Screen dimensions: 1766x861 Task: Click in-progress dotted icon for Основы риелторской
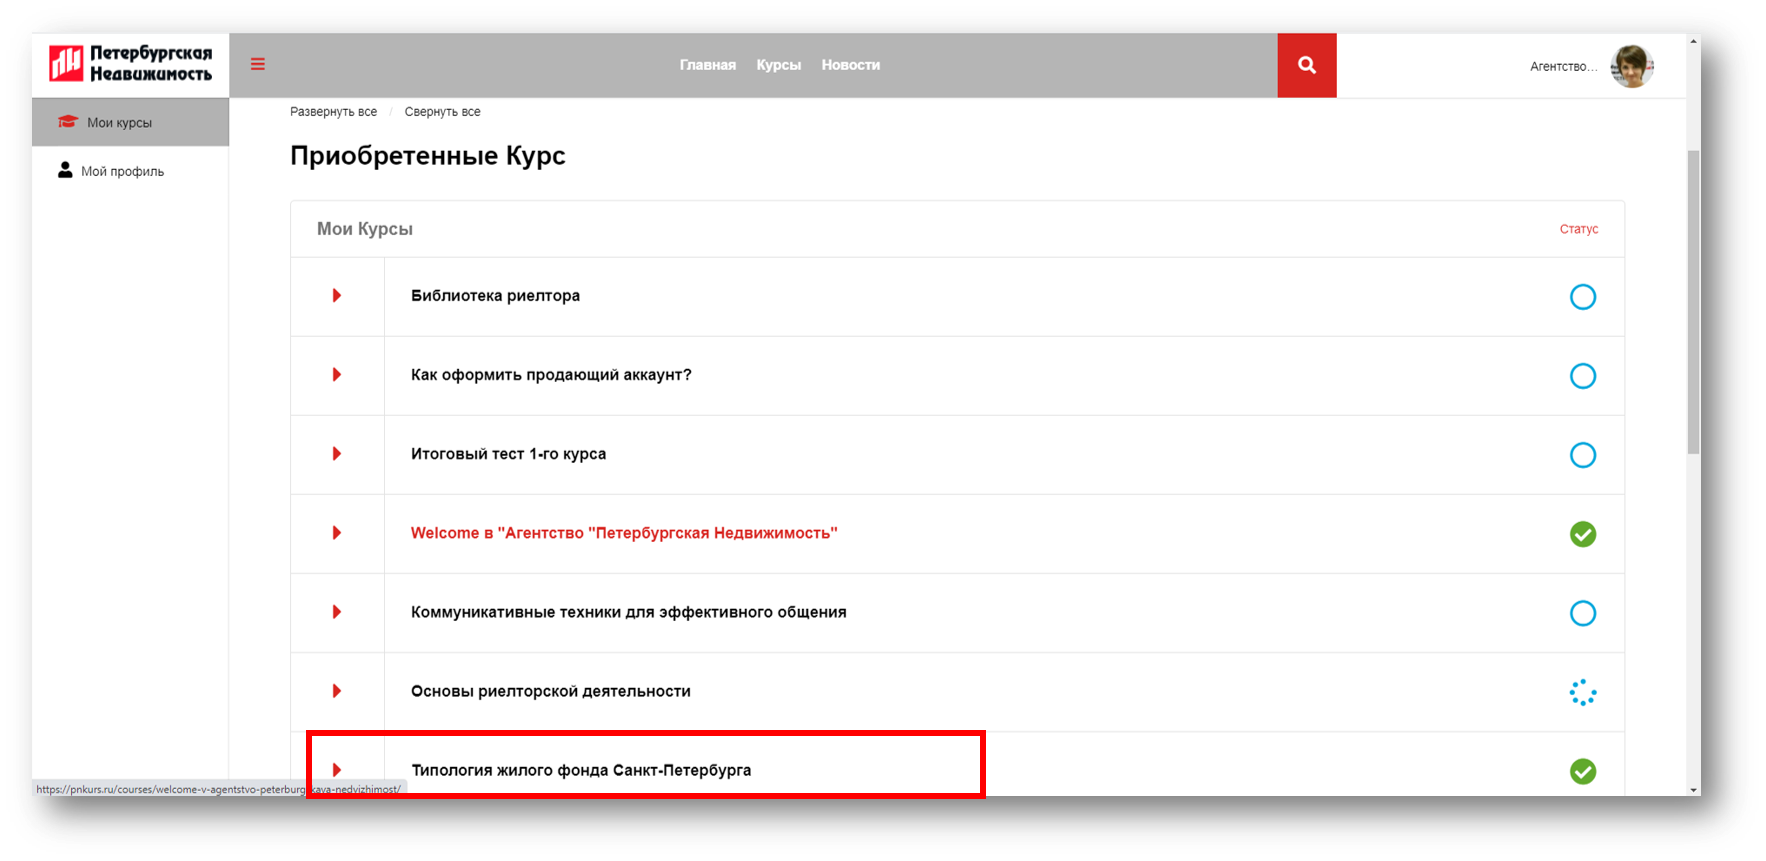[x=1583, y=692]
